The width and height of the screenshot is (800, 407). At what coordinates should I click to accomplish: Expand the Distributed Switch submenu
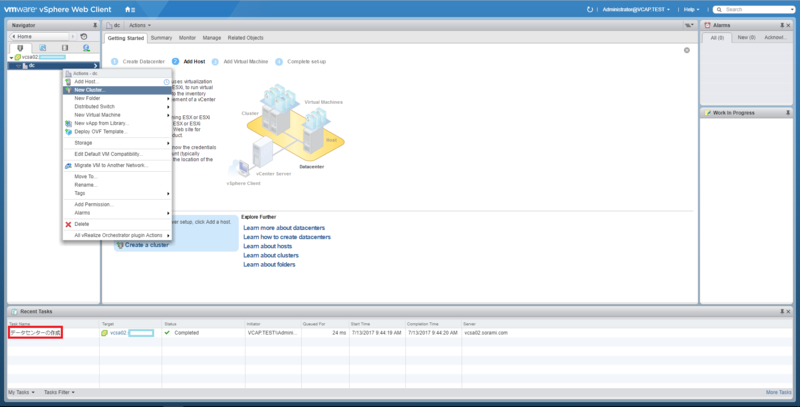117,107
